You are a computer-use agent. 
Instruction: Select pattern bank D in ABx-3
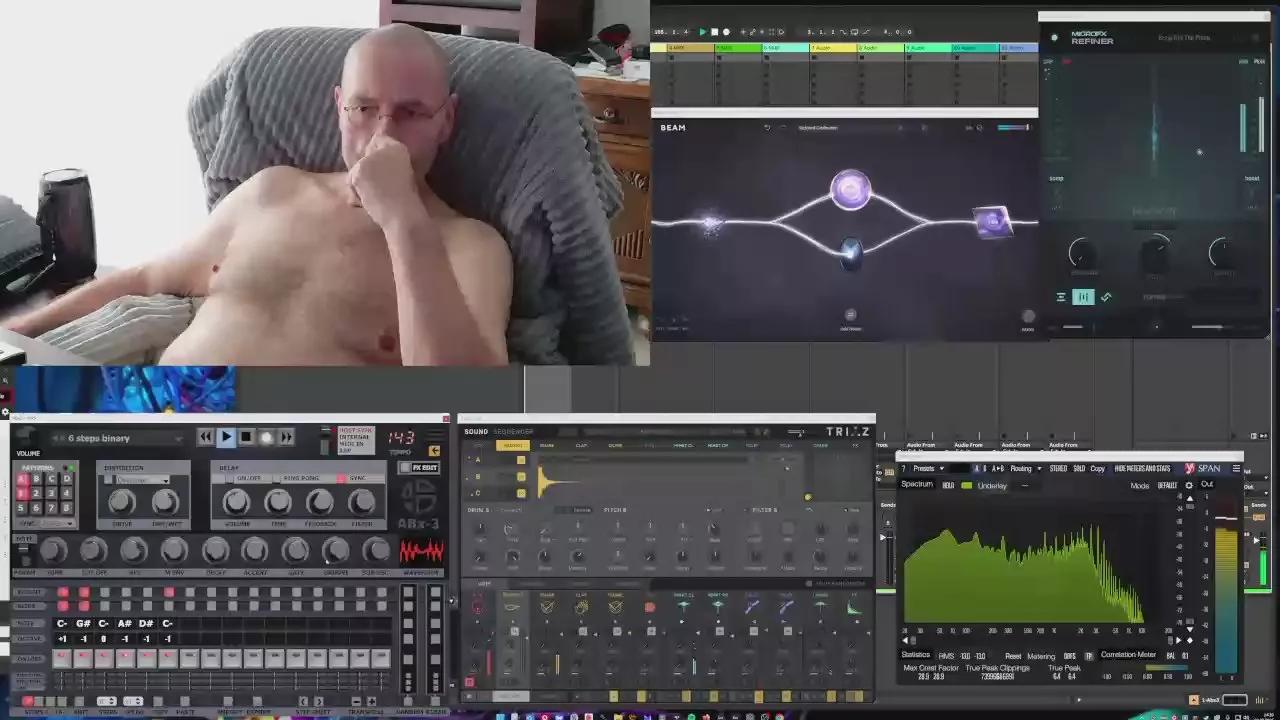tap(66, 479)
